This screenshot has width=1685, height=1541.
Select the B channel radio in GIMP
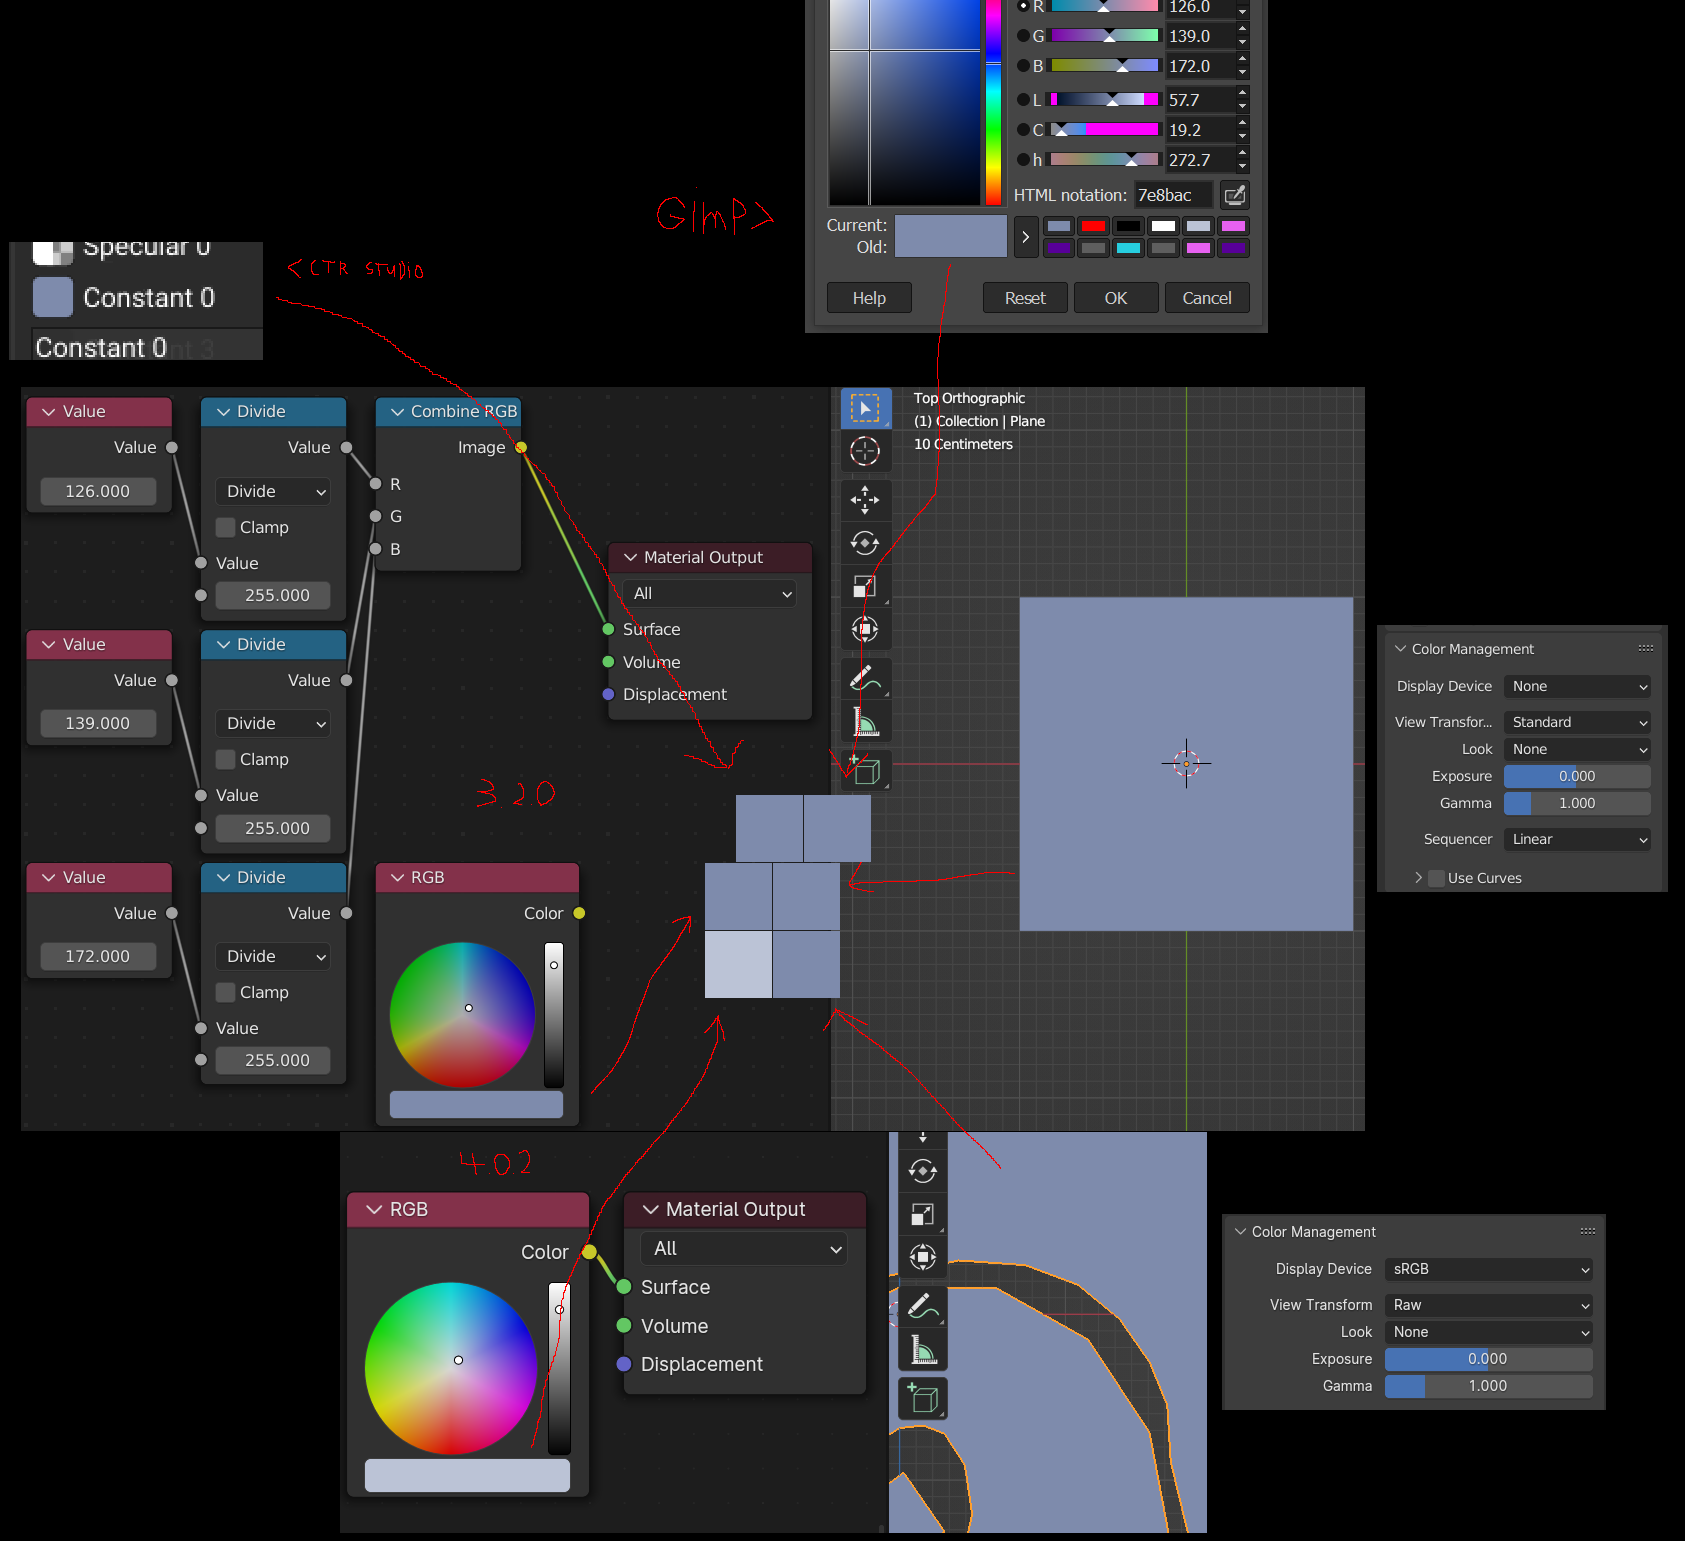click(x=1023, y=66)
